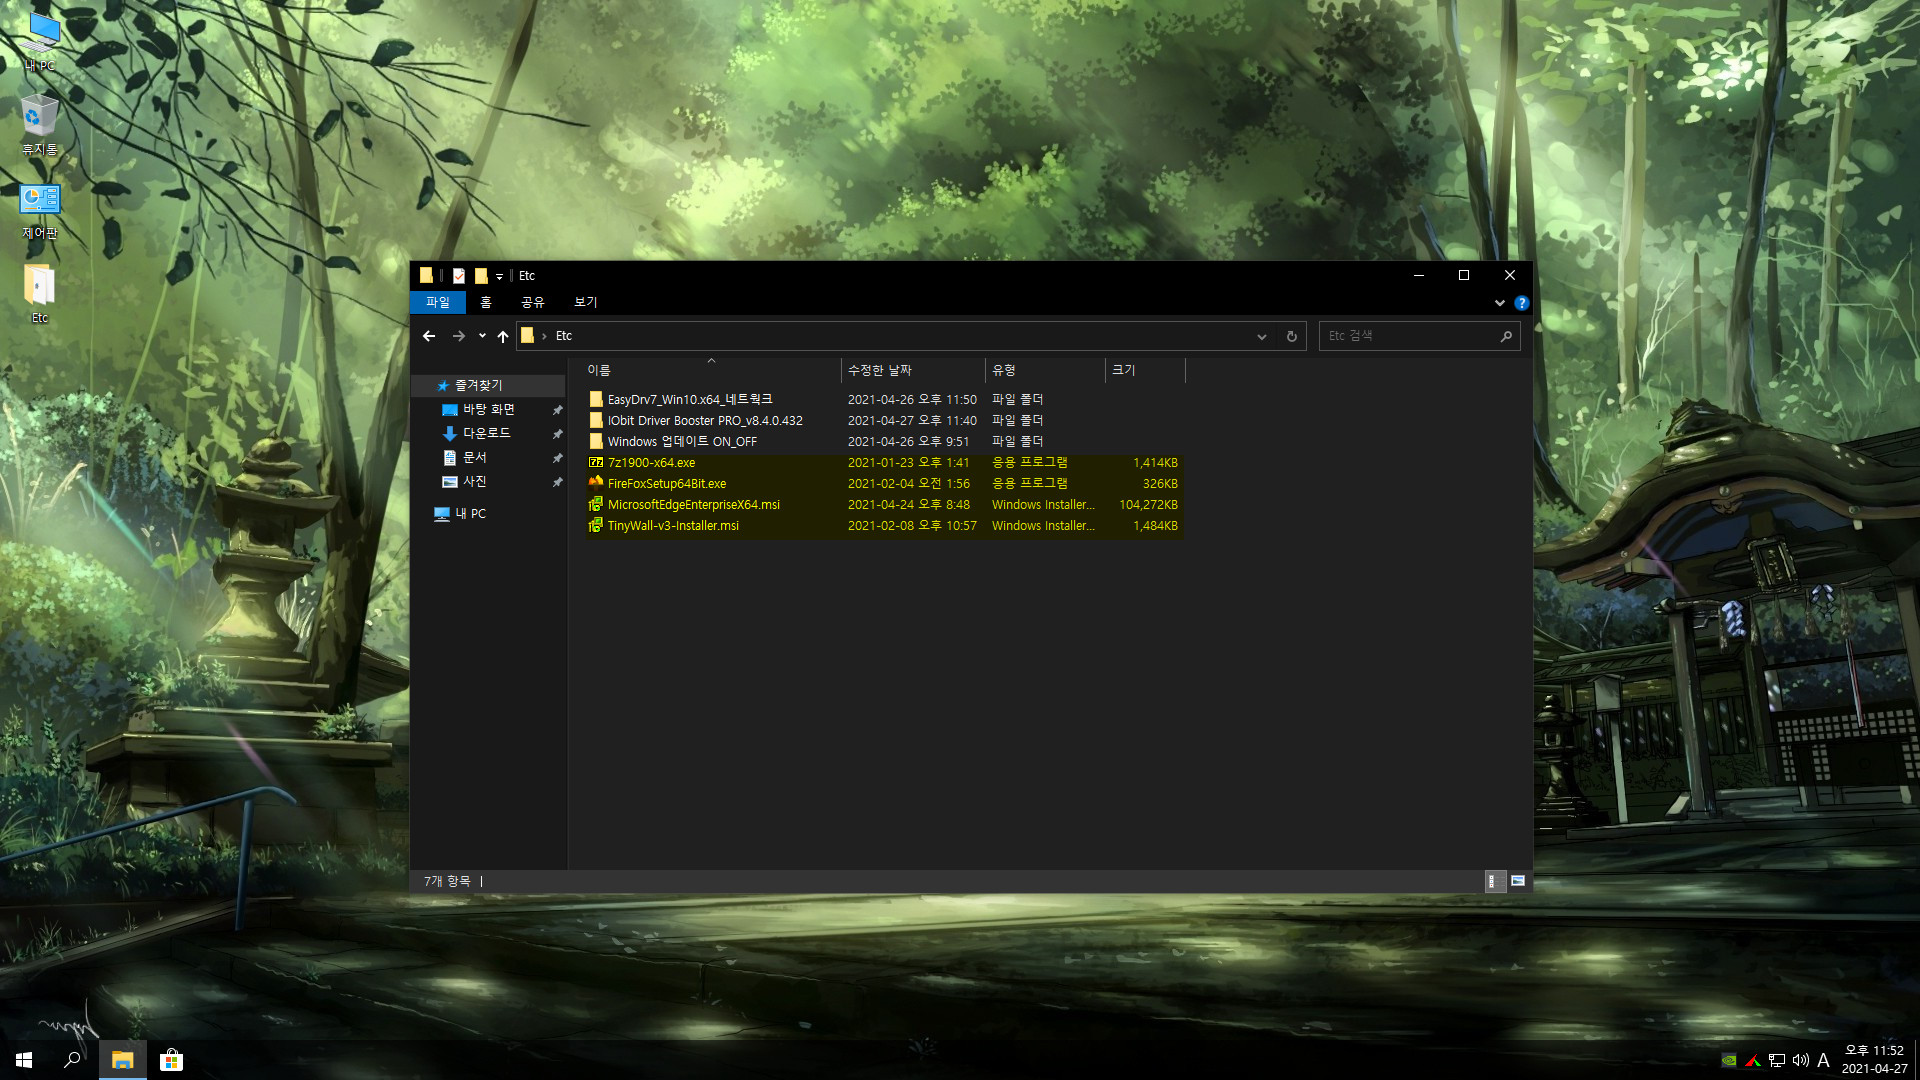Refresh the Etc folder view
The height and width of the screenshot is (1080, 1920).
point(1292,337)
